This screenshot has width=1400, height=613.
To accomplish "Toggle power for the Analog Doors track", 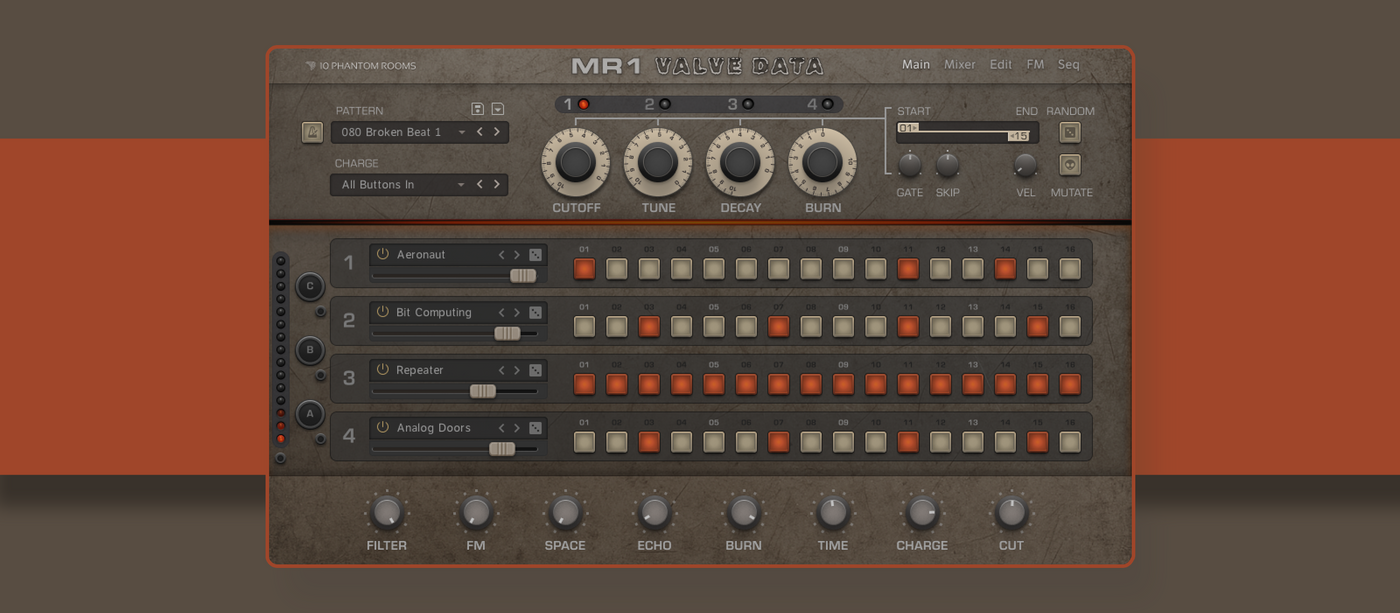I will pos(382,427).
